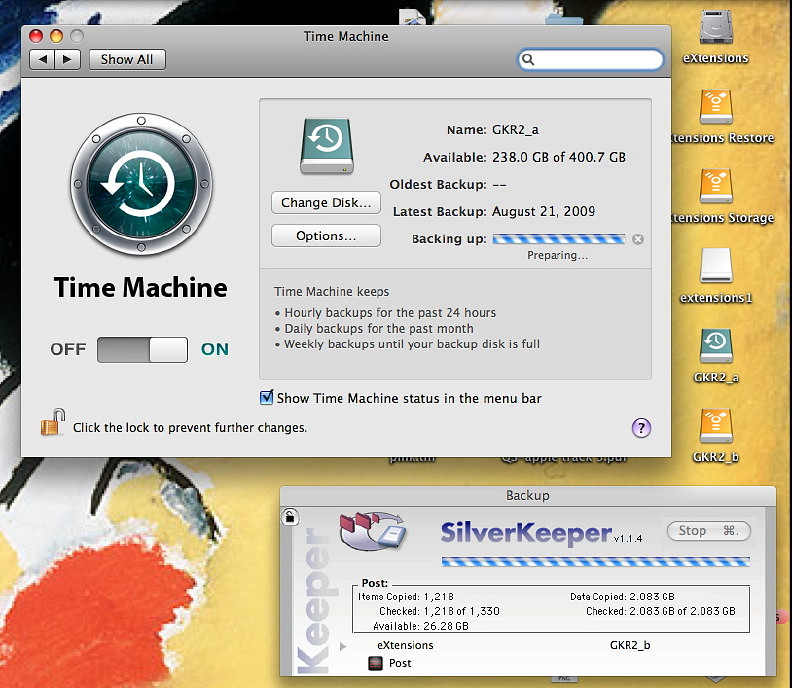792x688 pixels.
Task: Go back with the left arrow button
Action: click(x=42, y=60)
